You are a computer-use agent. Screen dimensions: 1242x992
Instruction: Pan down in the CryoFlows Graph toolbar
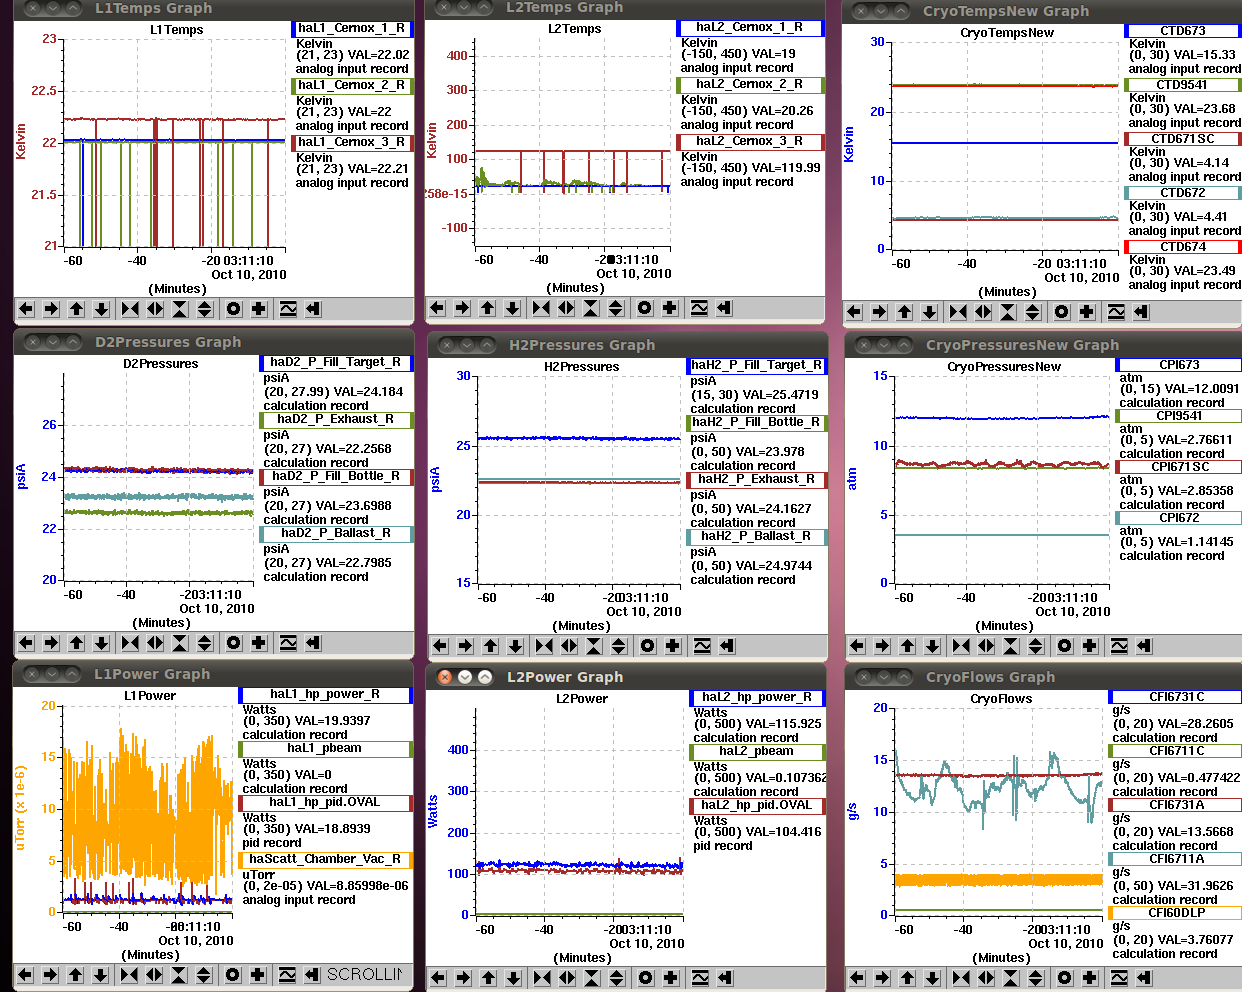pos(932,978)
